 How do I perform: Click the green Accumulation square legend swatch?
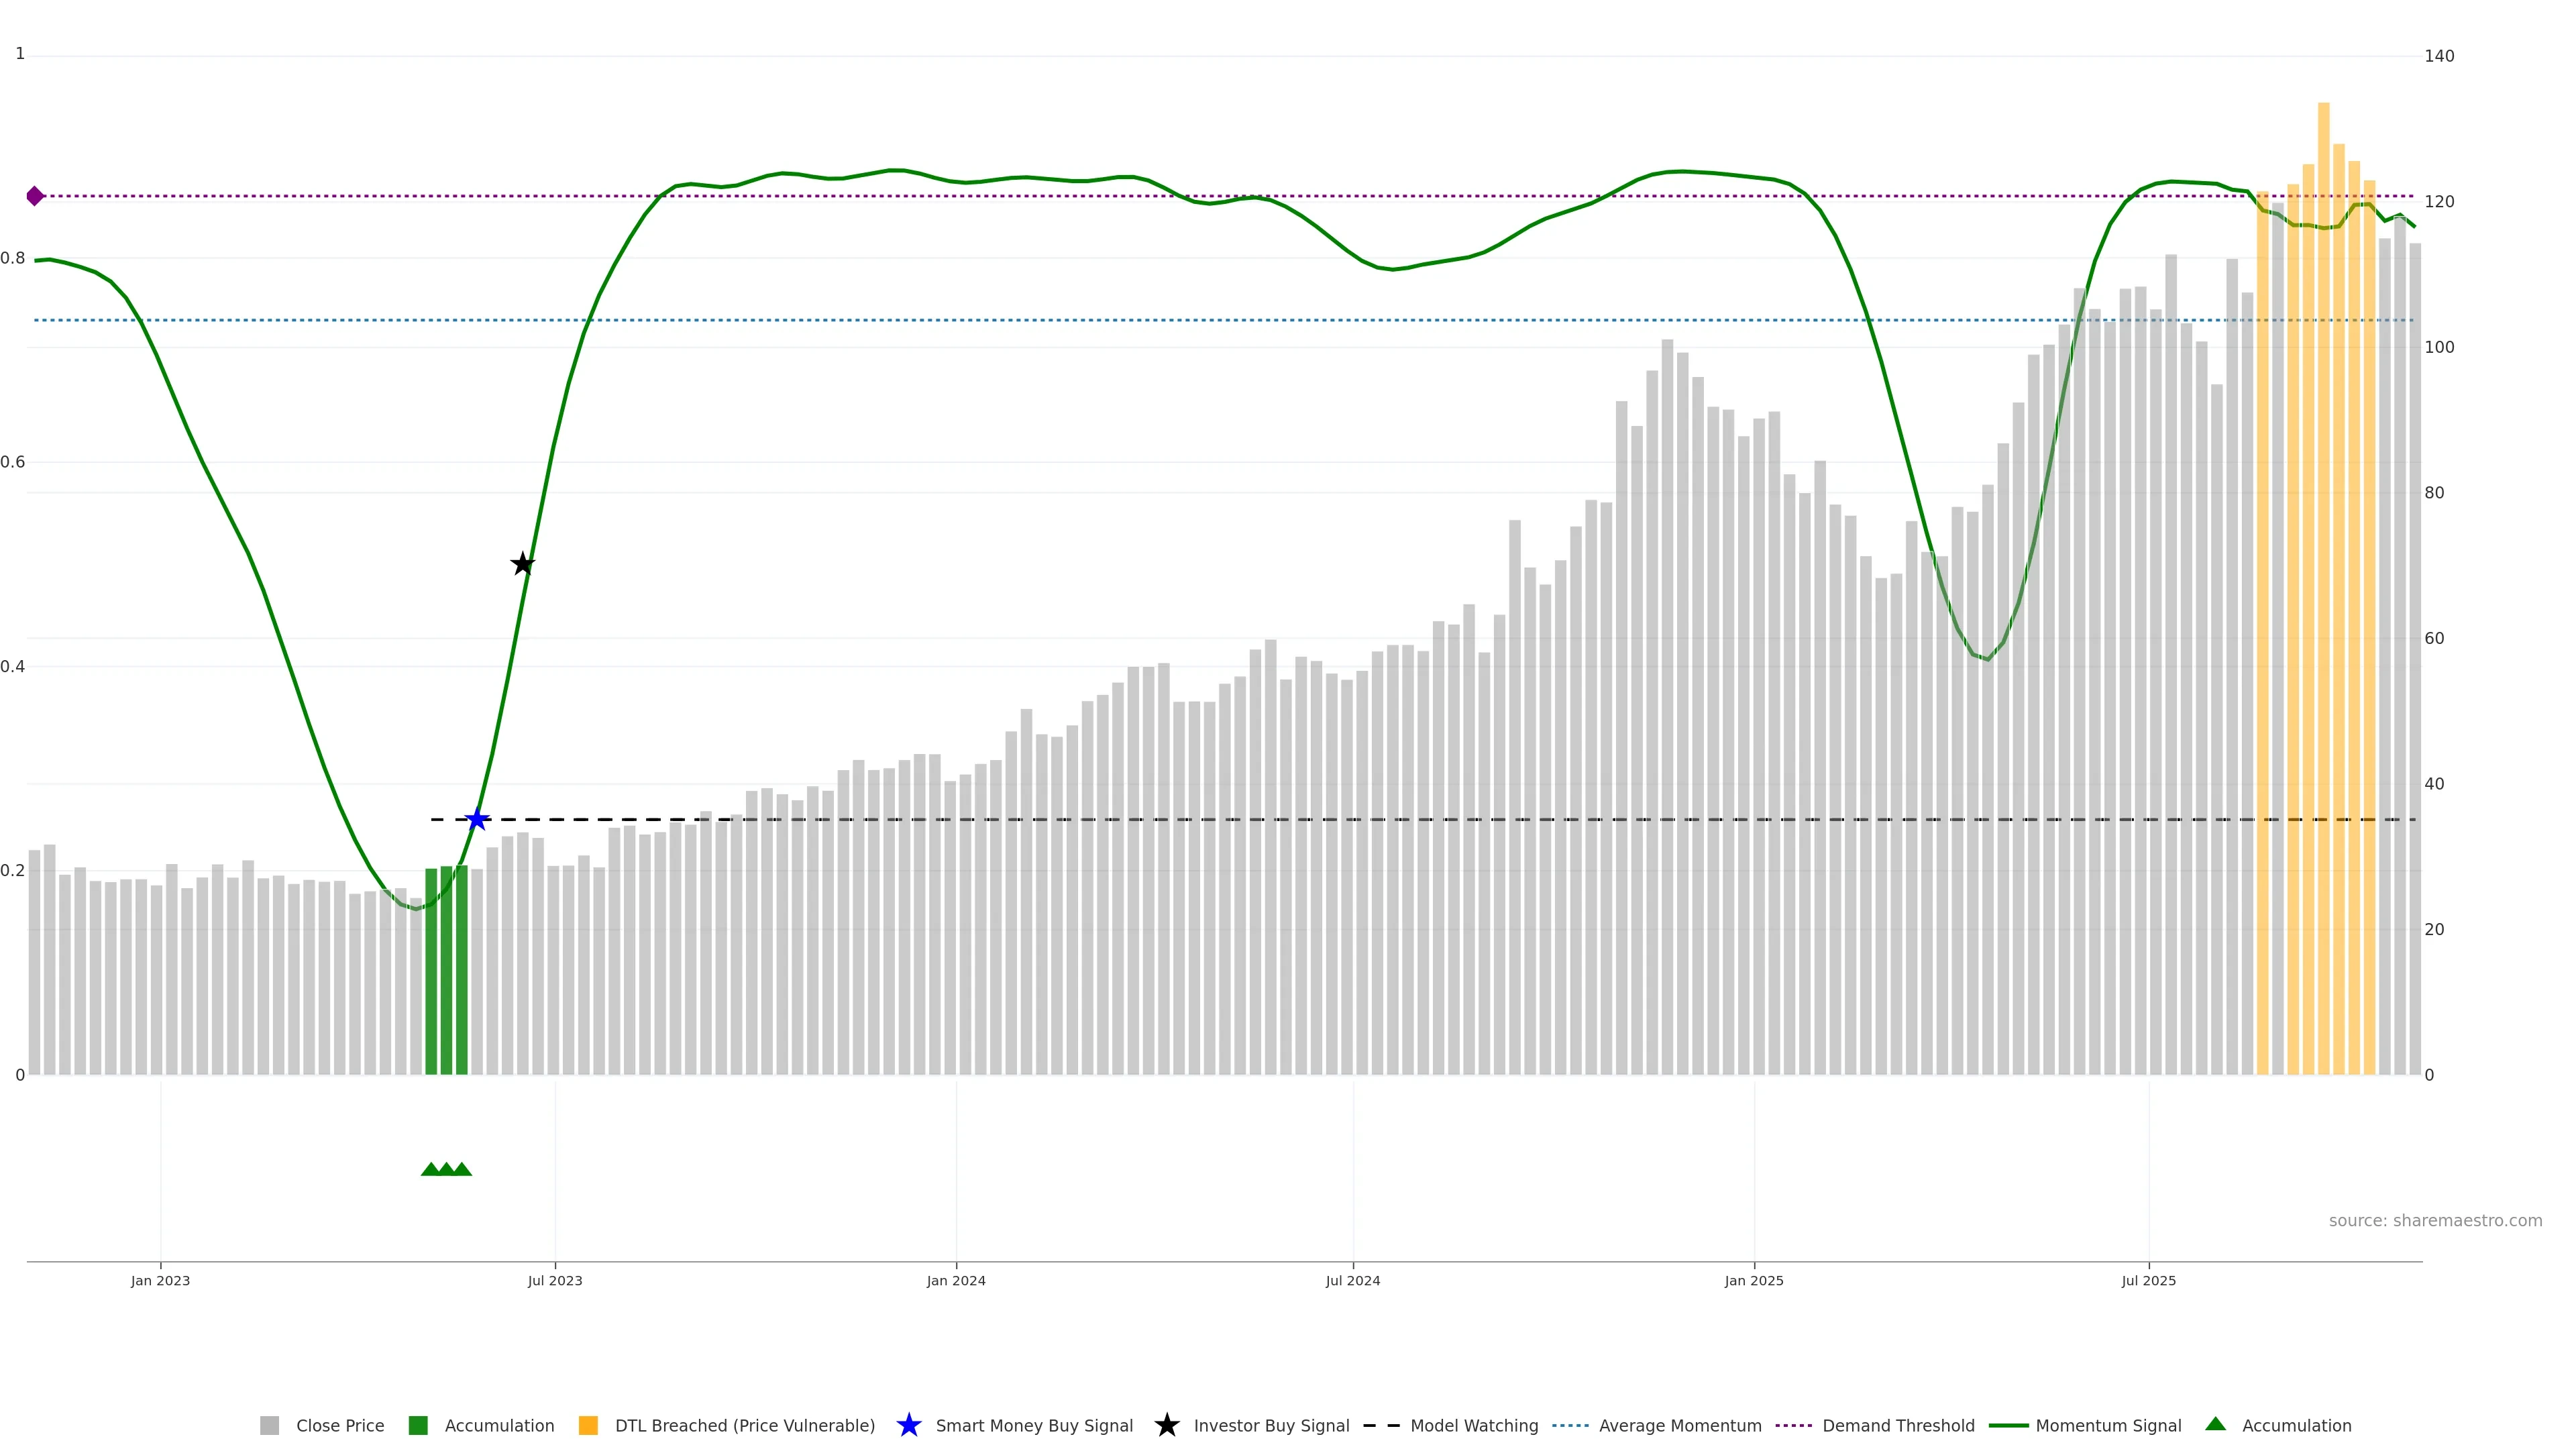(418, 1425)
